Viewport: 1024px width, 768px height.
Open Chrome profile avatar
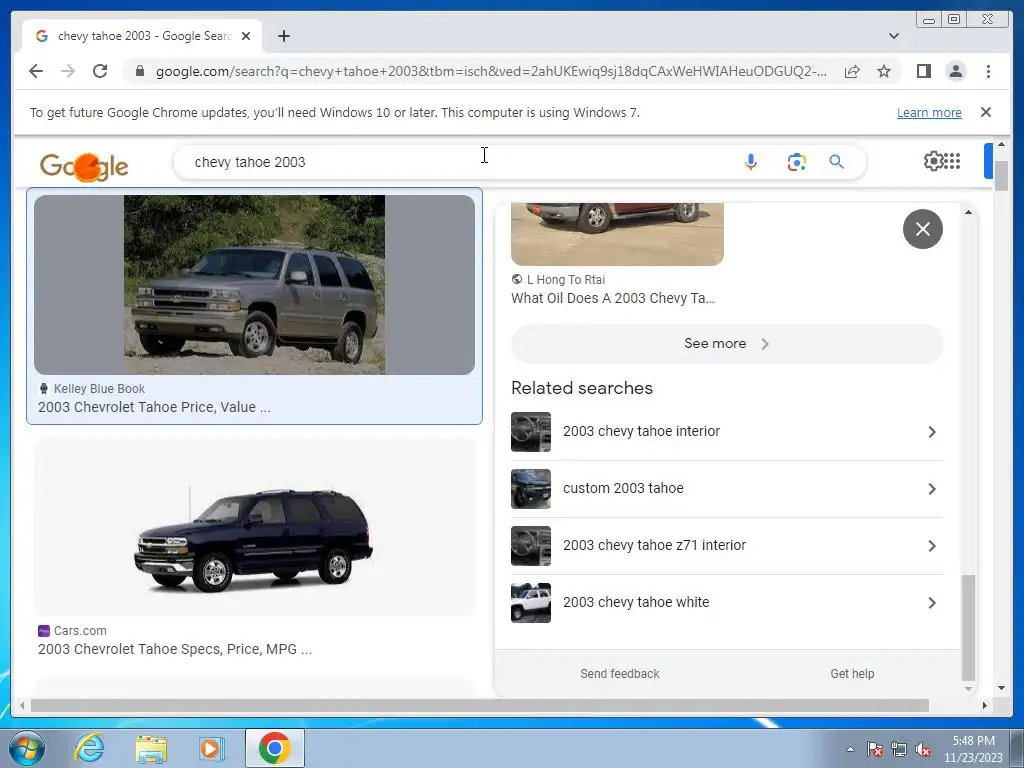[x=955, y=71]
